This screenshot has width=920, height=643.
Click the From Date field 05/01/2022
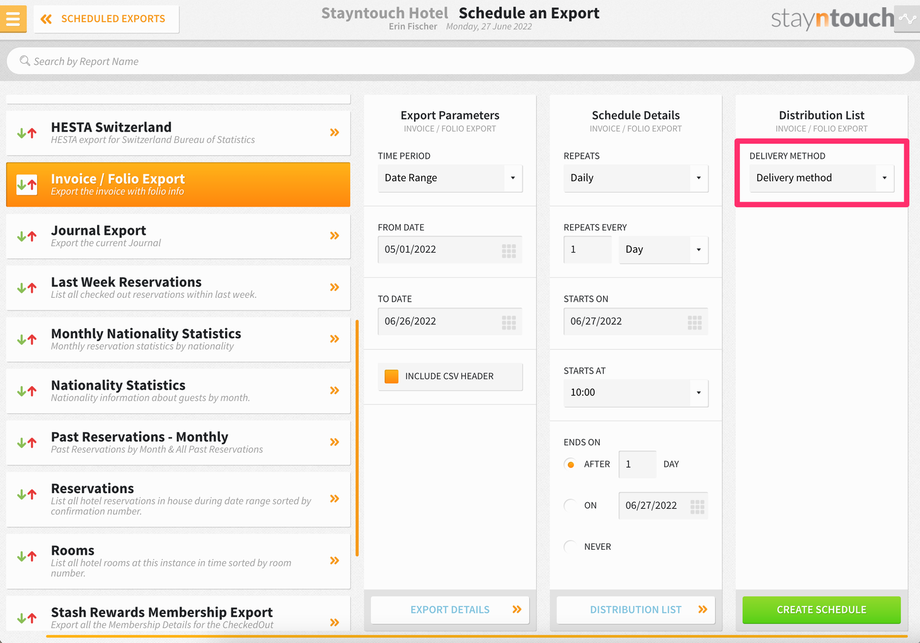450,250
